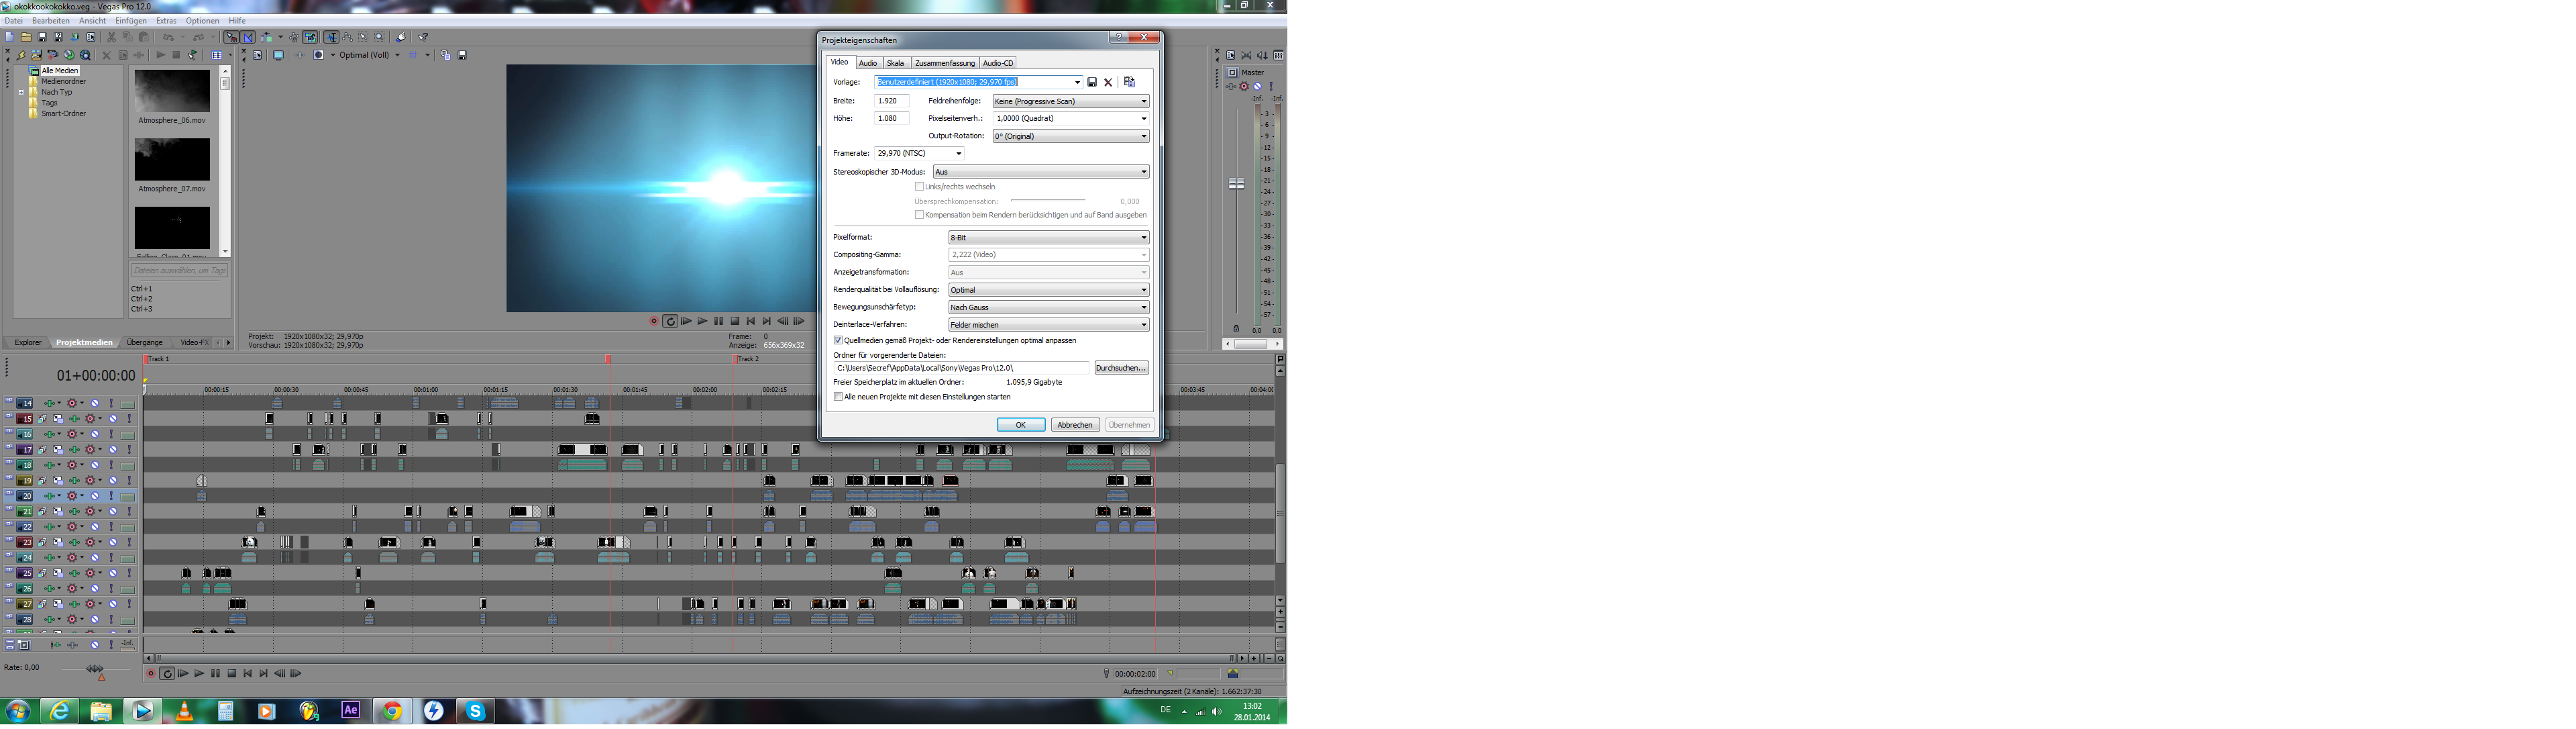The image size is (2576, 729).
Task: Open the Framerate dropdown
Action: 958,154
